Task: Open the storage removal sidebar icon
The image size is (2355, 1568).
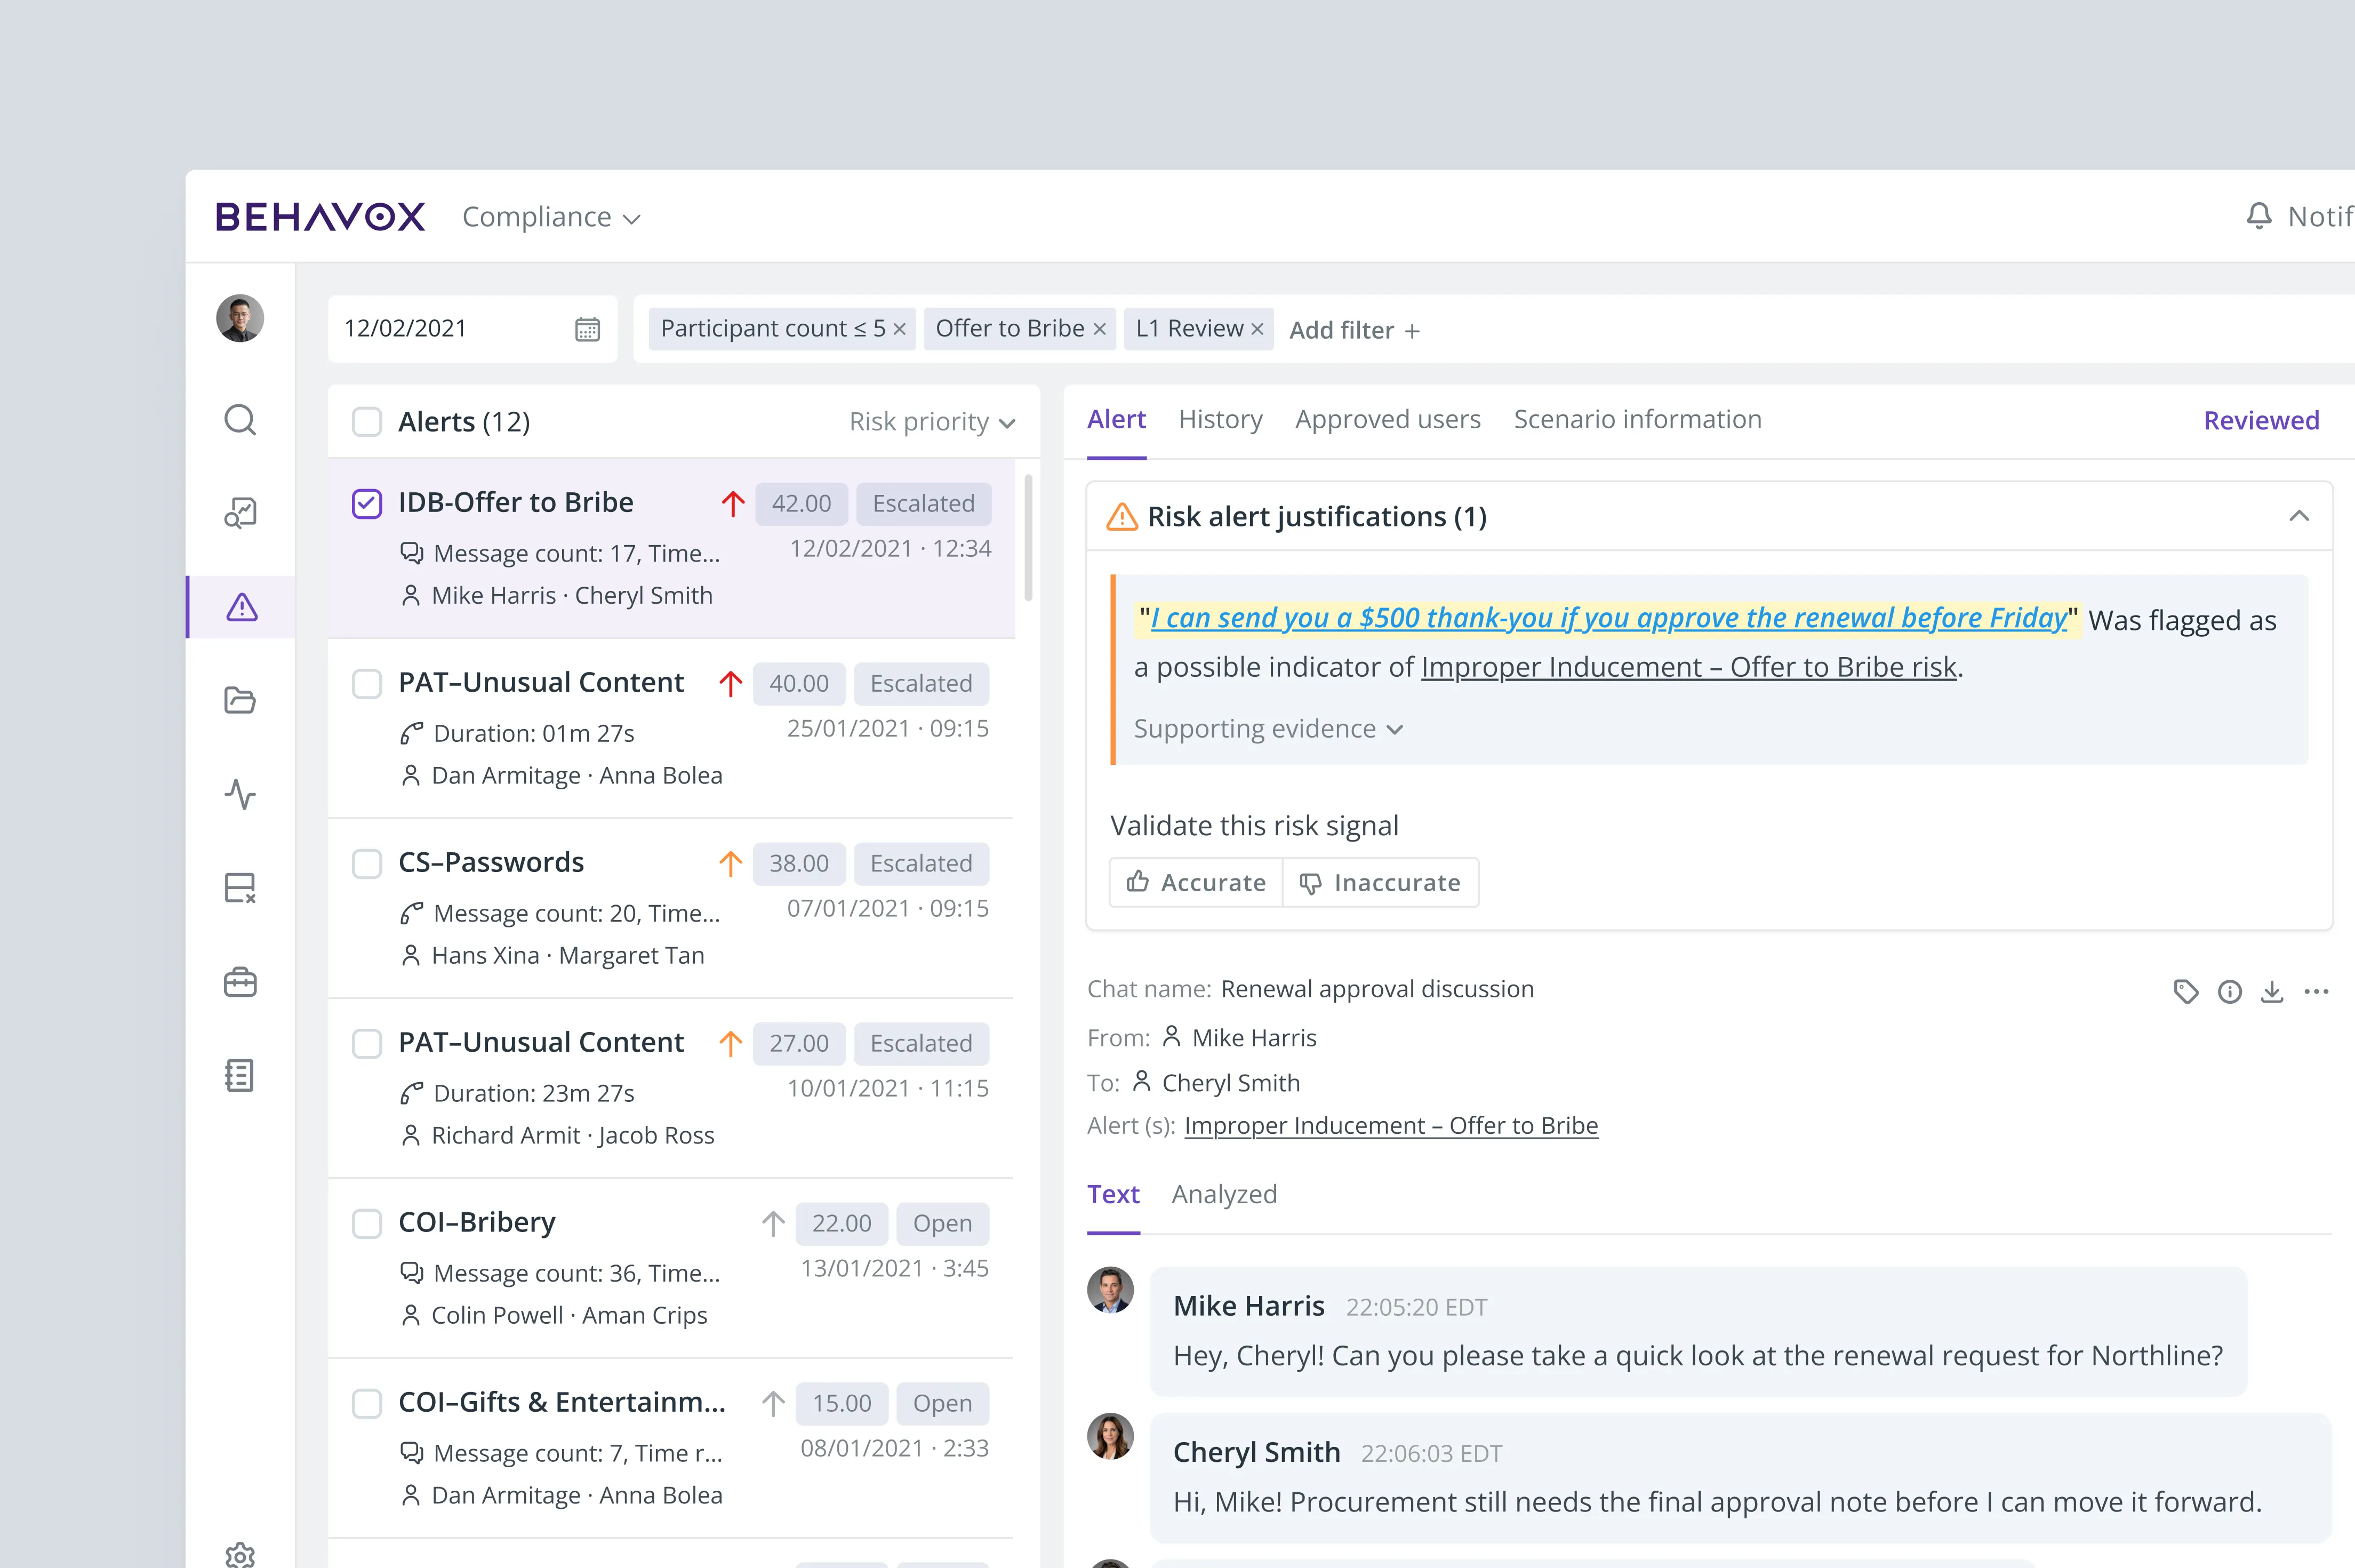Action: pos(240,888)
